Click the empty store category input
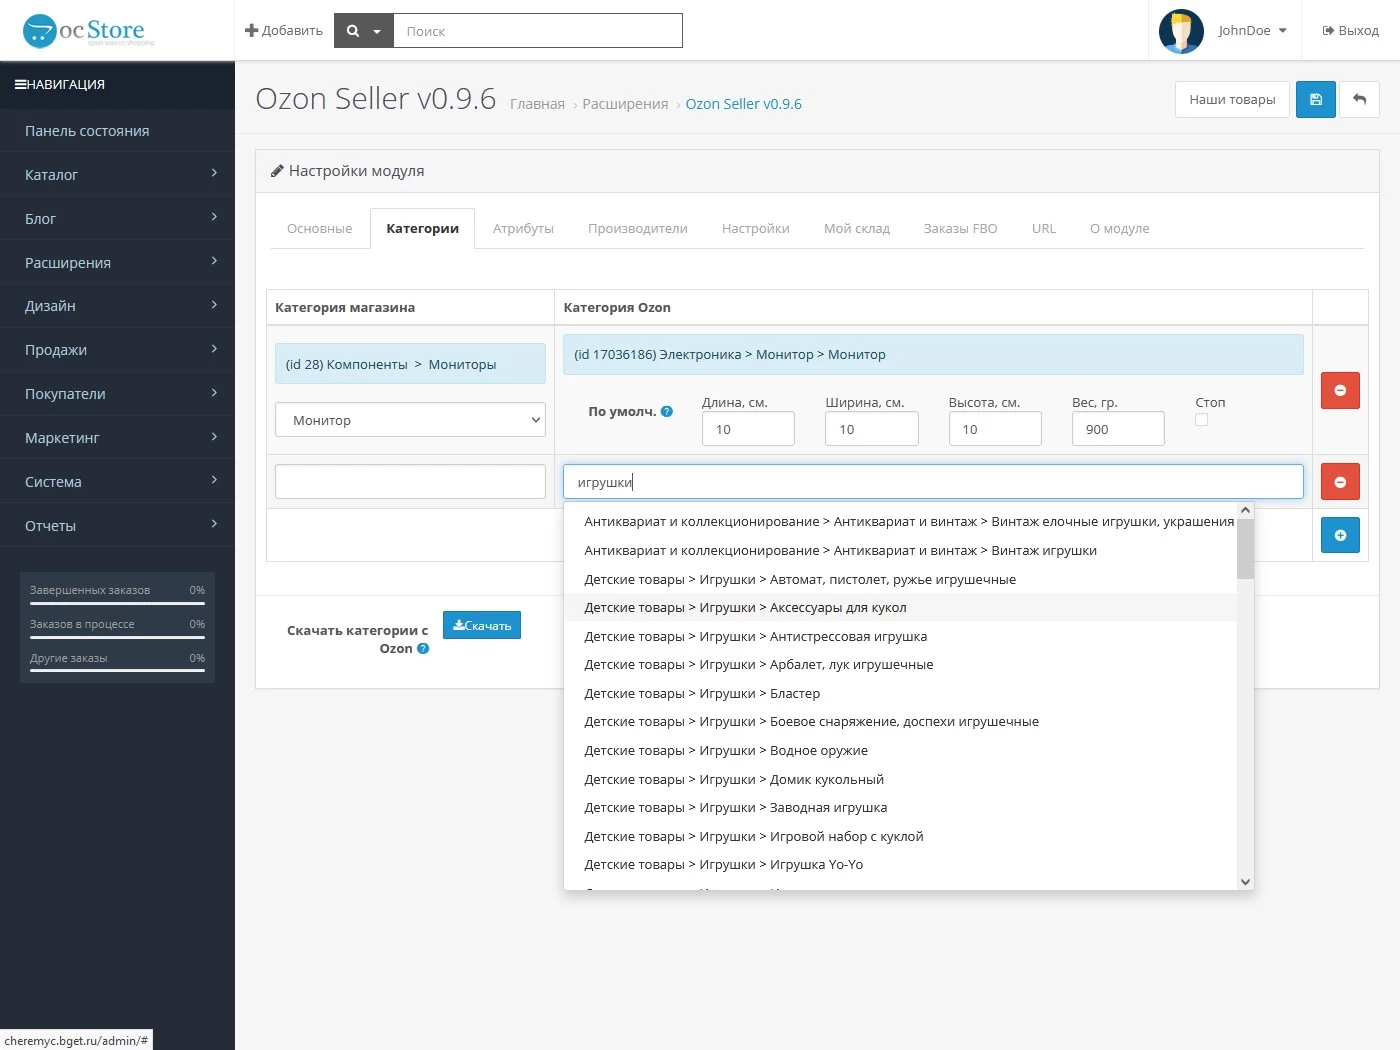 410,482
